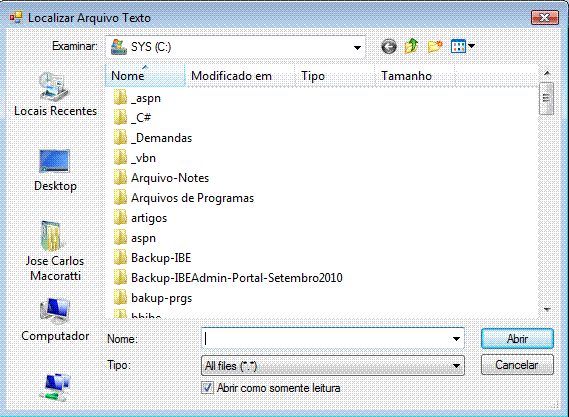Go back with the round back arrow icon
The width and height of the screenshot is (569, 417).
point(389,46)
